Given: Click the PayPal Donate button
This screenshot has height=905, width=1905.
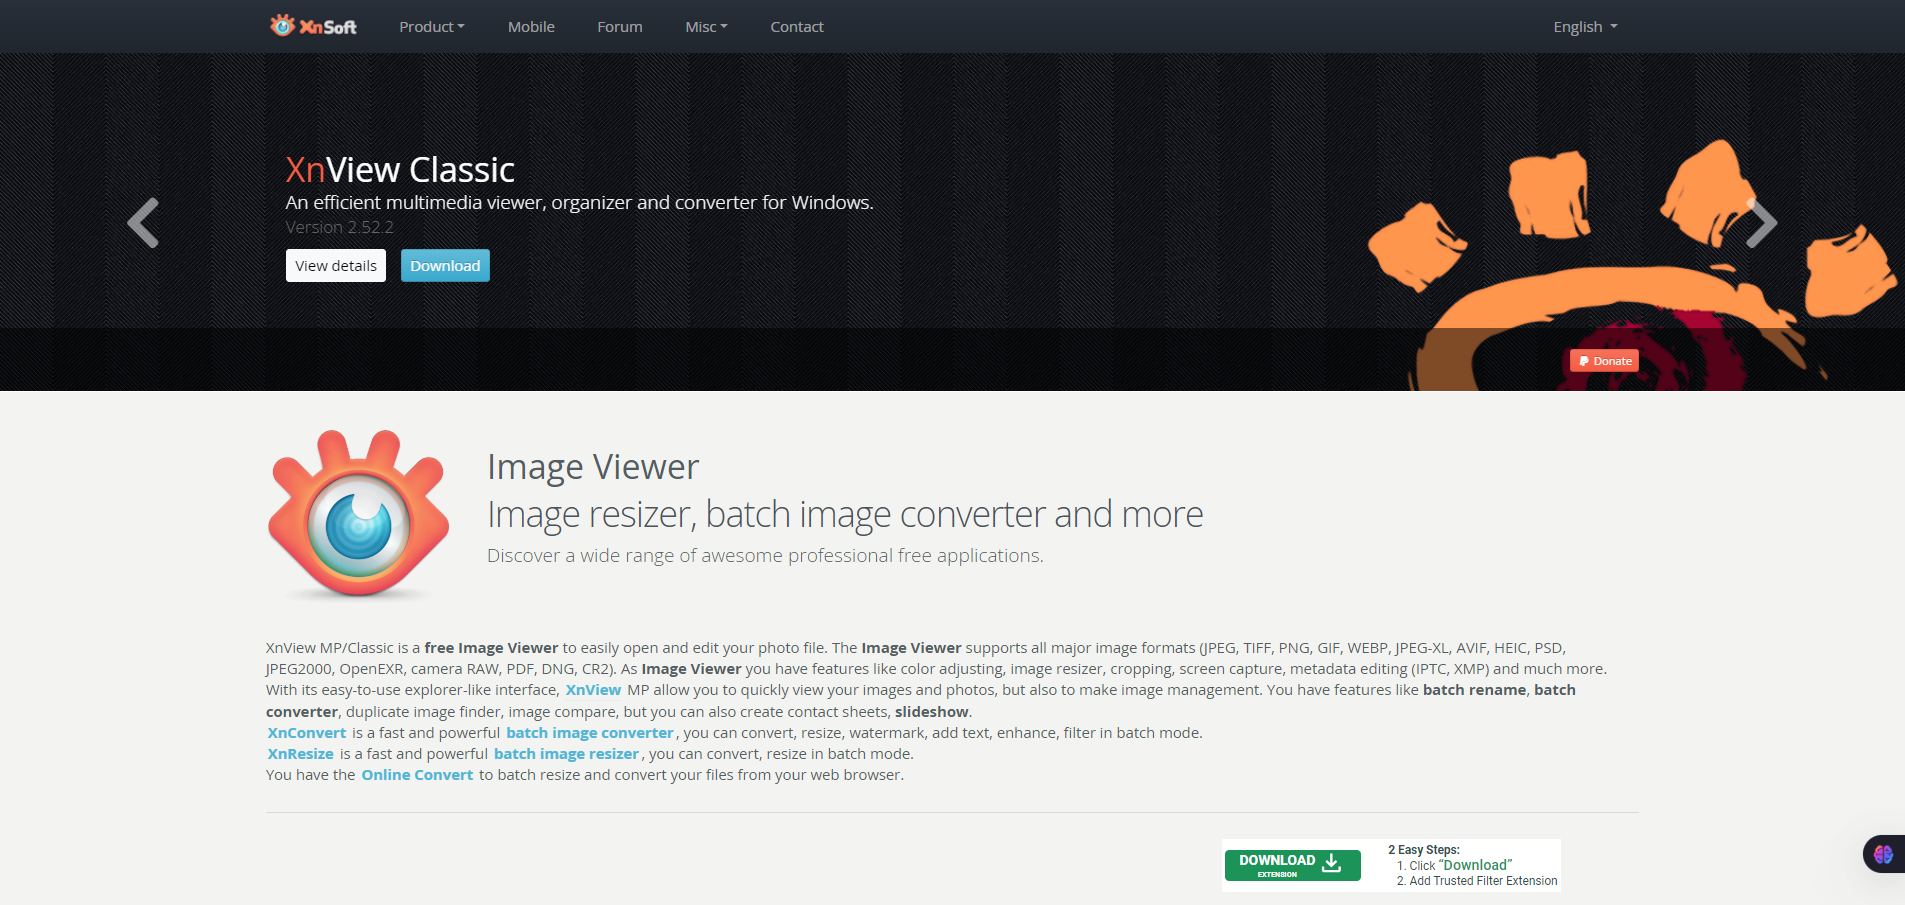Looking at the screenshot, I should [x=1604, y=361].
